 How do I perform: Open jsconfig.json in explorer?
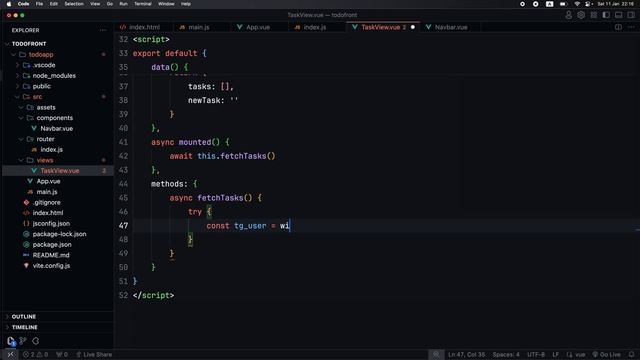click(x=51, y=224)
